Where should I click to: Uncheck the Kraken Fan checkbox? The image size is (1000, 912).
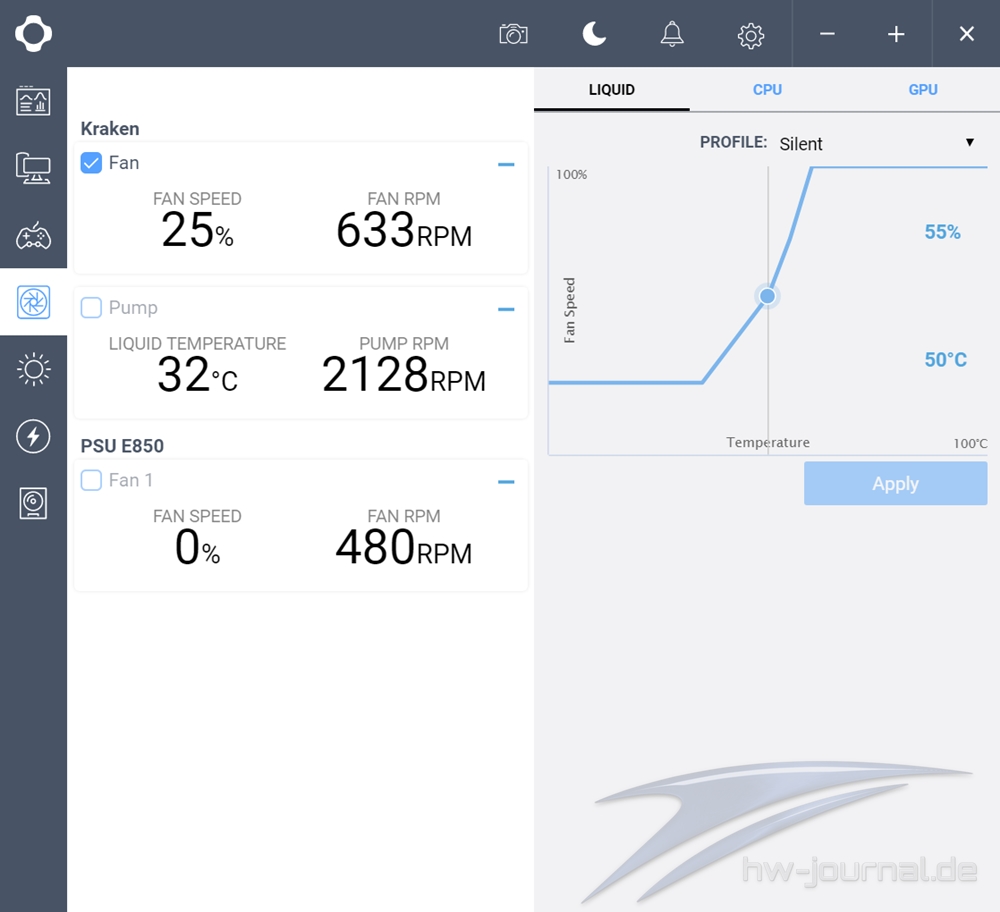(91, 163)
